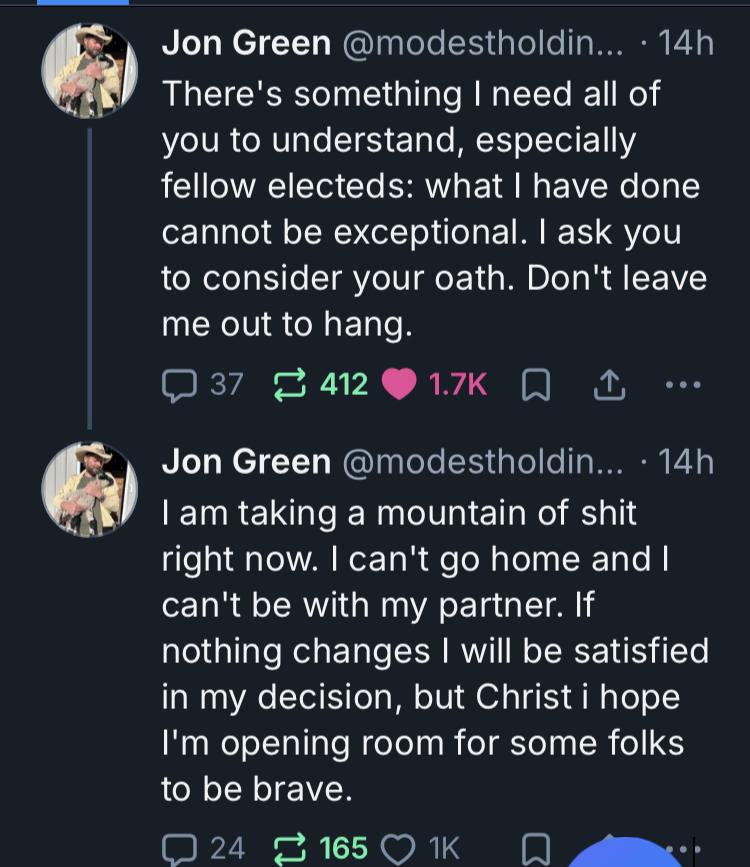750x867 pixels.
Task: Click the repost icon showing 412
Action: coord(291,384)
